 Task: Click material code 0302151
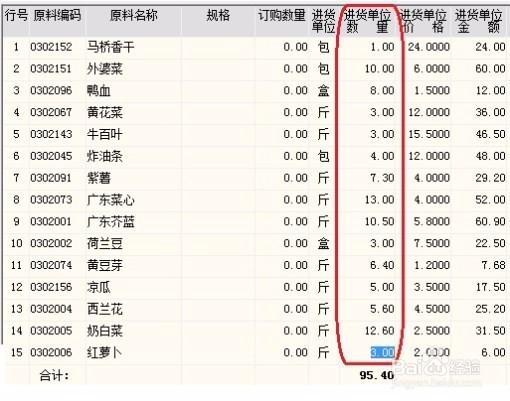point(51,69)
